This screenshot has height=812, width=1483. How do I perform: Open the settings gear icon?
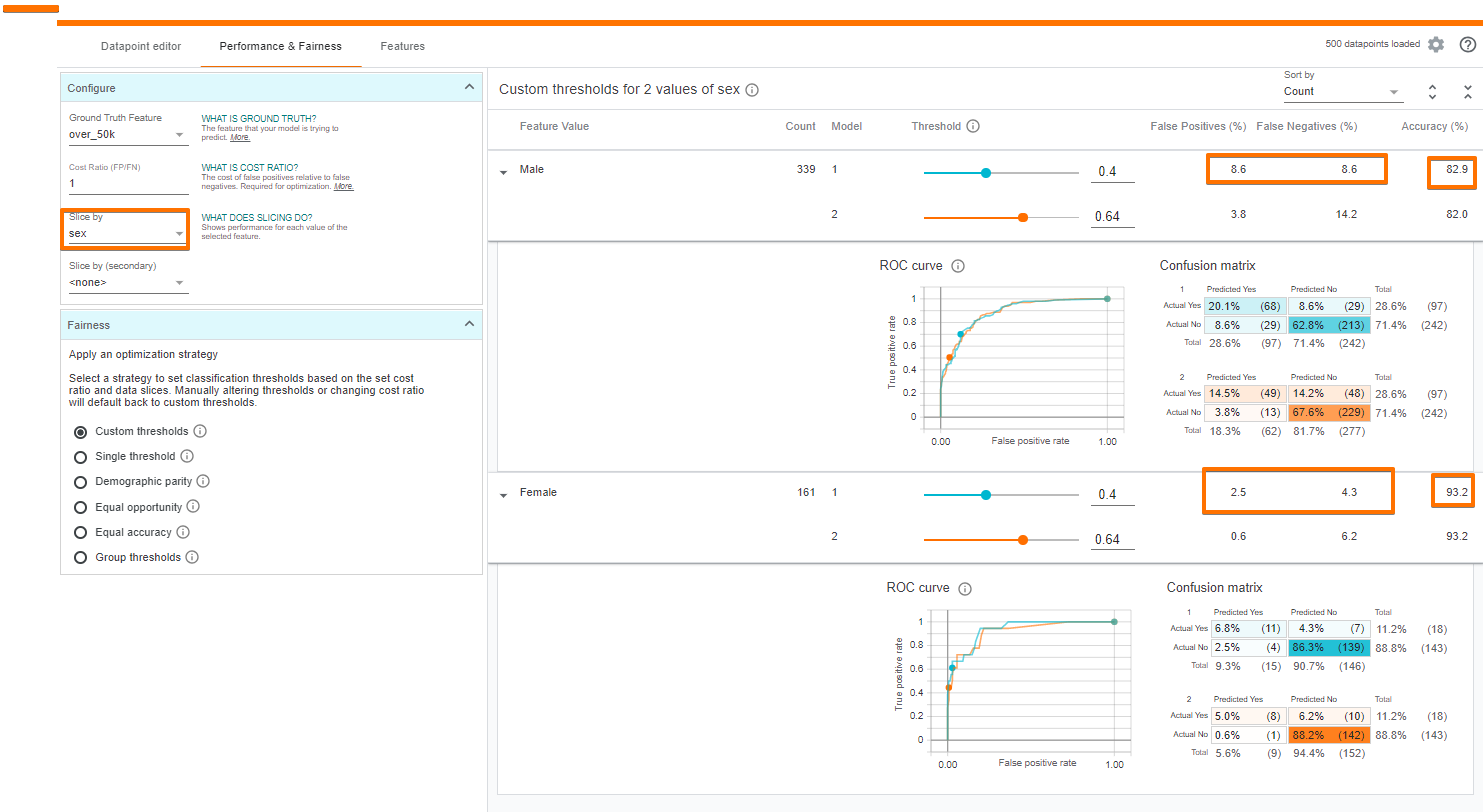pyautogui.click(x=1436, y=45)
